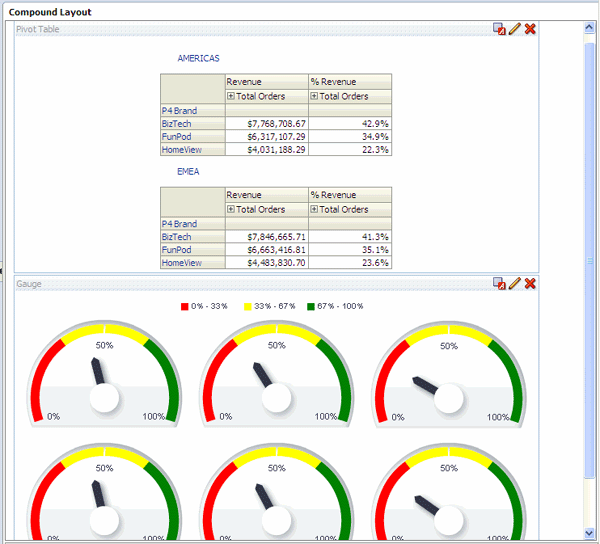Click the Revenue column header in EMEA table
Viewport: 600px width, 544px height.
click(x=267, y=195)
